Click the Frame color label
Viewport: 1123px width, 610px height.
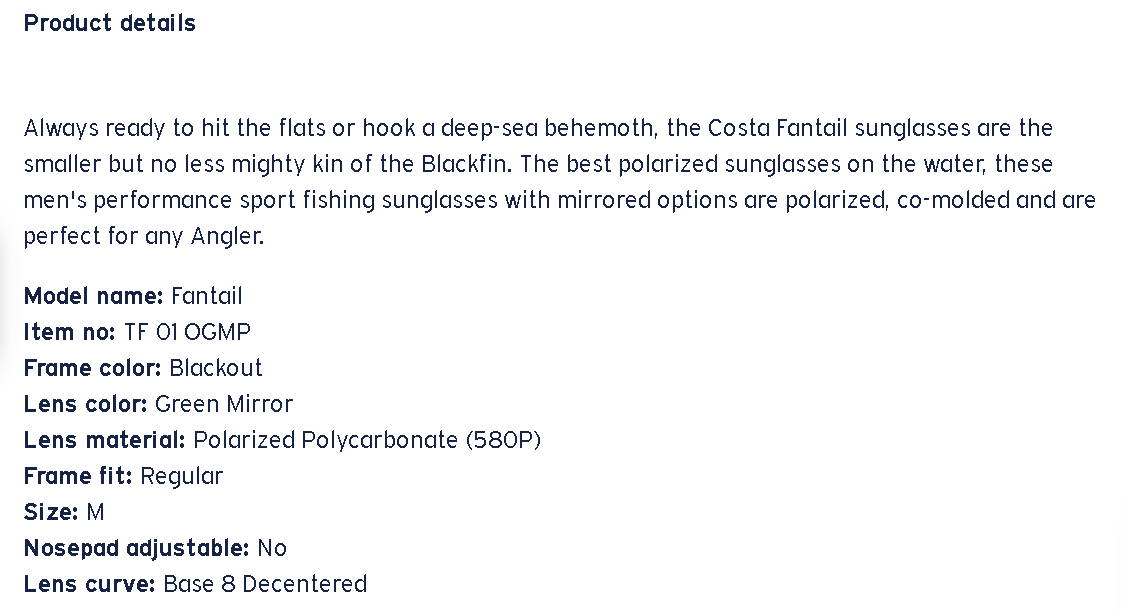pyautogui.click(x=92, y=368)
